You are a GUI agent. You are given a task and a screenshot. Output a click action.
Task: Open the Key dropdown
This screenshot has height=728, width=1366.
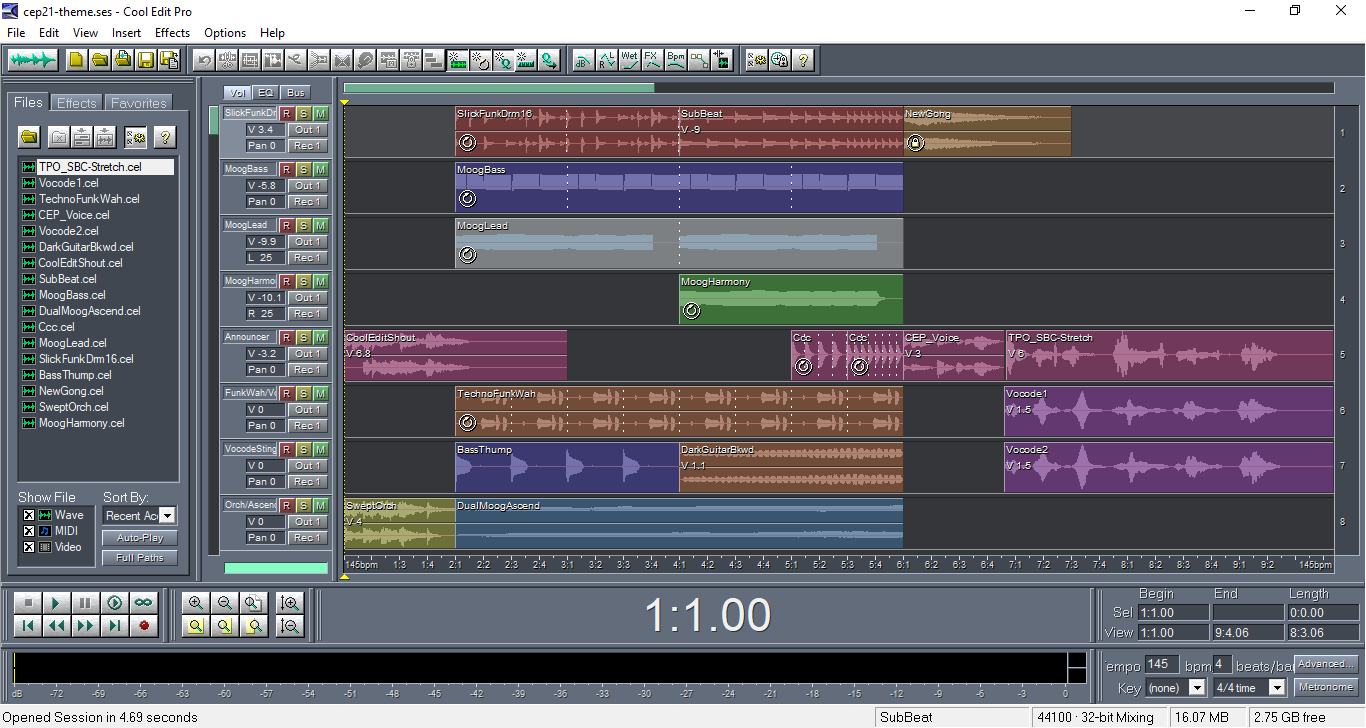click(x=1197, y=688)
